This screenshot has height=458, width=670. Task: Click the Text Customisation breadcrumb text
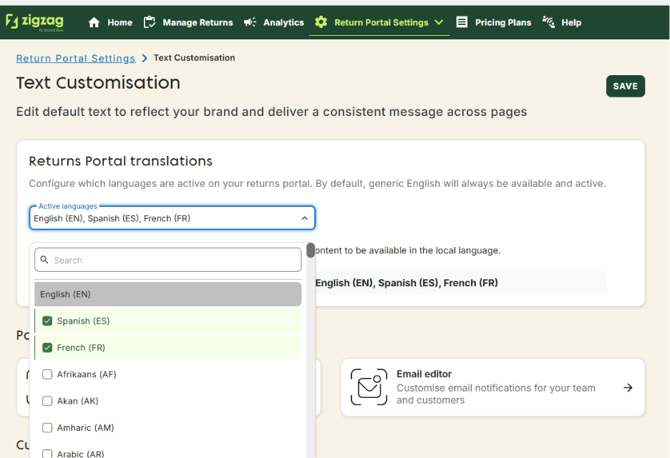pos(194,58)
